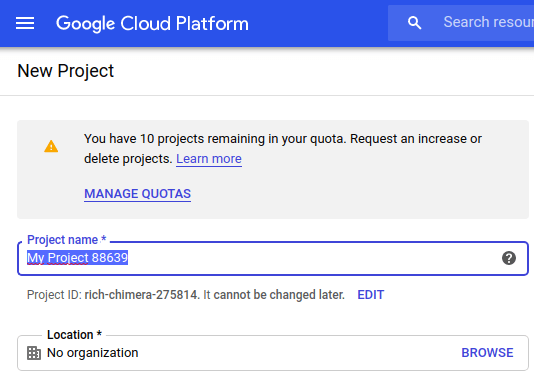The width and height of the screenshot is (534, 373).
Task: Select the No organization location field
Action: [273, 353]
